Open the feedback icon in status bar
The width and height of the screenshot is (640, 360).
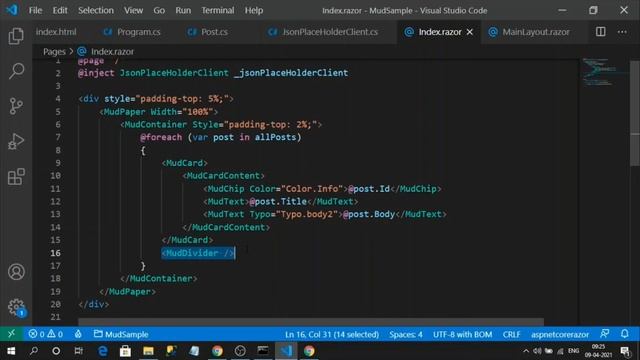click(604, 334)
